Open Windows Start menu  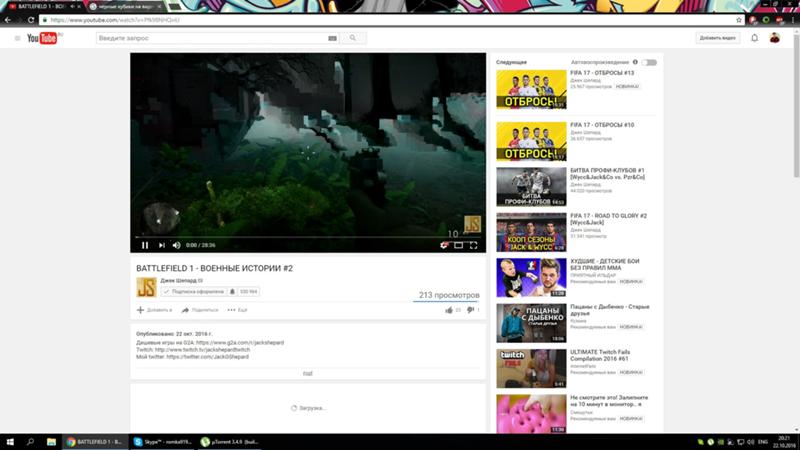coord(10,442)
